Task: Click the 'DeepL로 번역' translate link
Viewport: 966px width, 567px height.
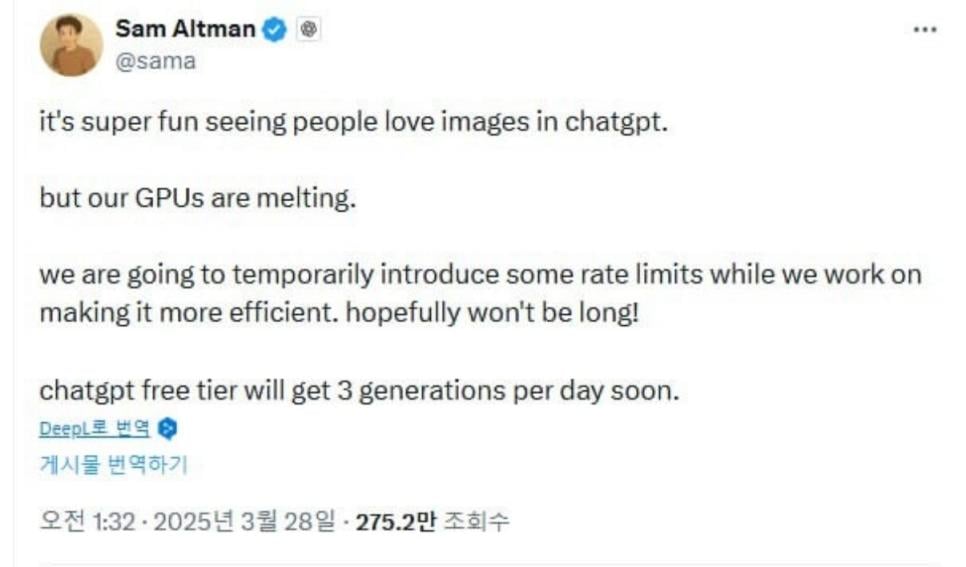Action: (95, 429)
